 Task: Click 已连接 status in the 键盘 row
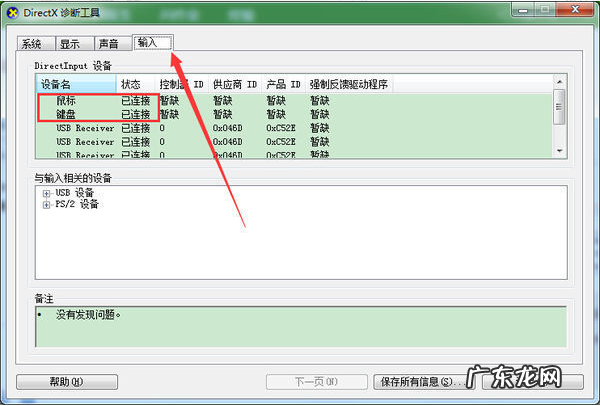[135, 114]
